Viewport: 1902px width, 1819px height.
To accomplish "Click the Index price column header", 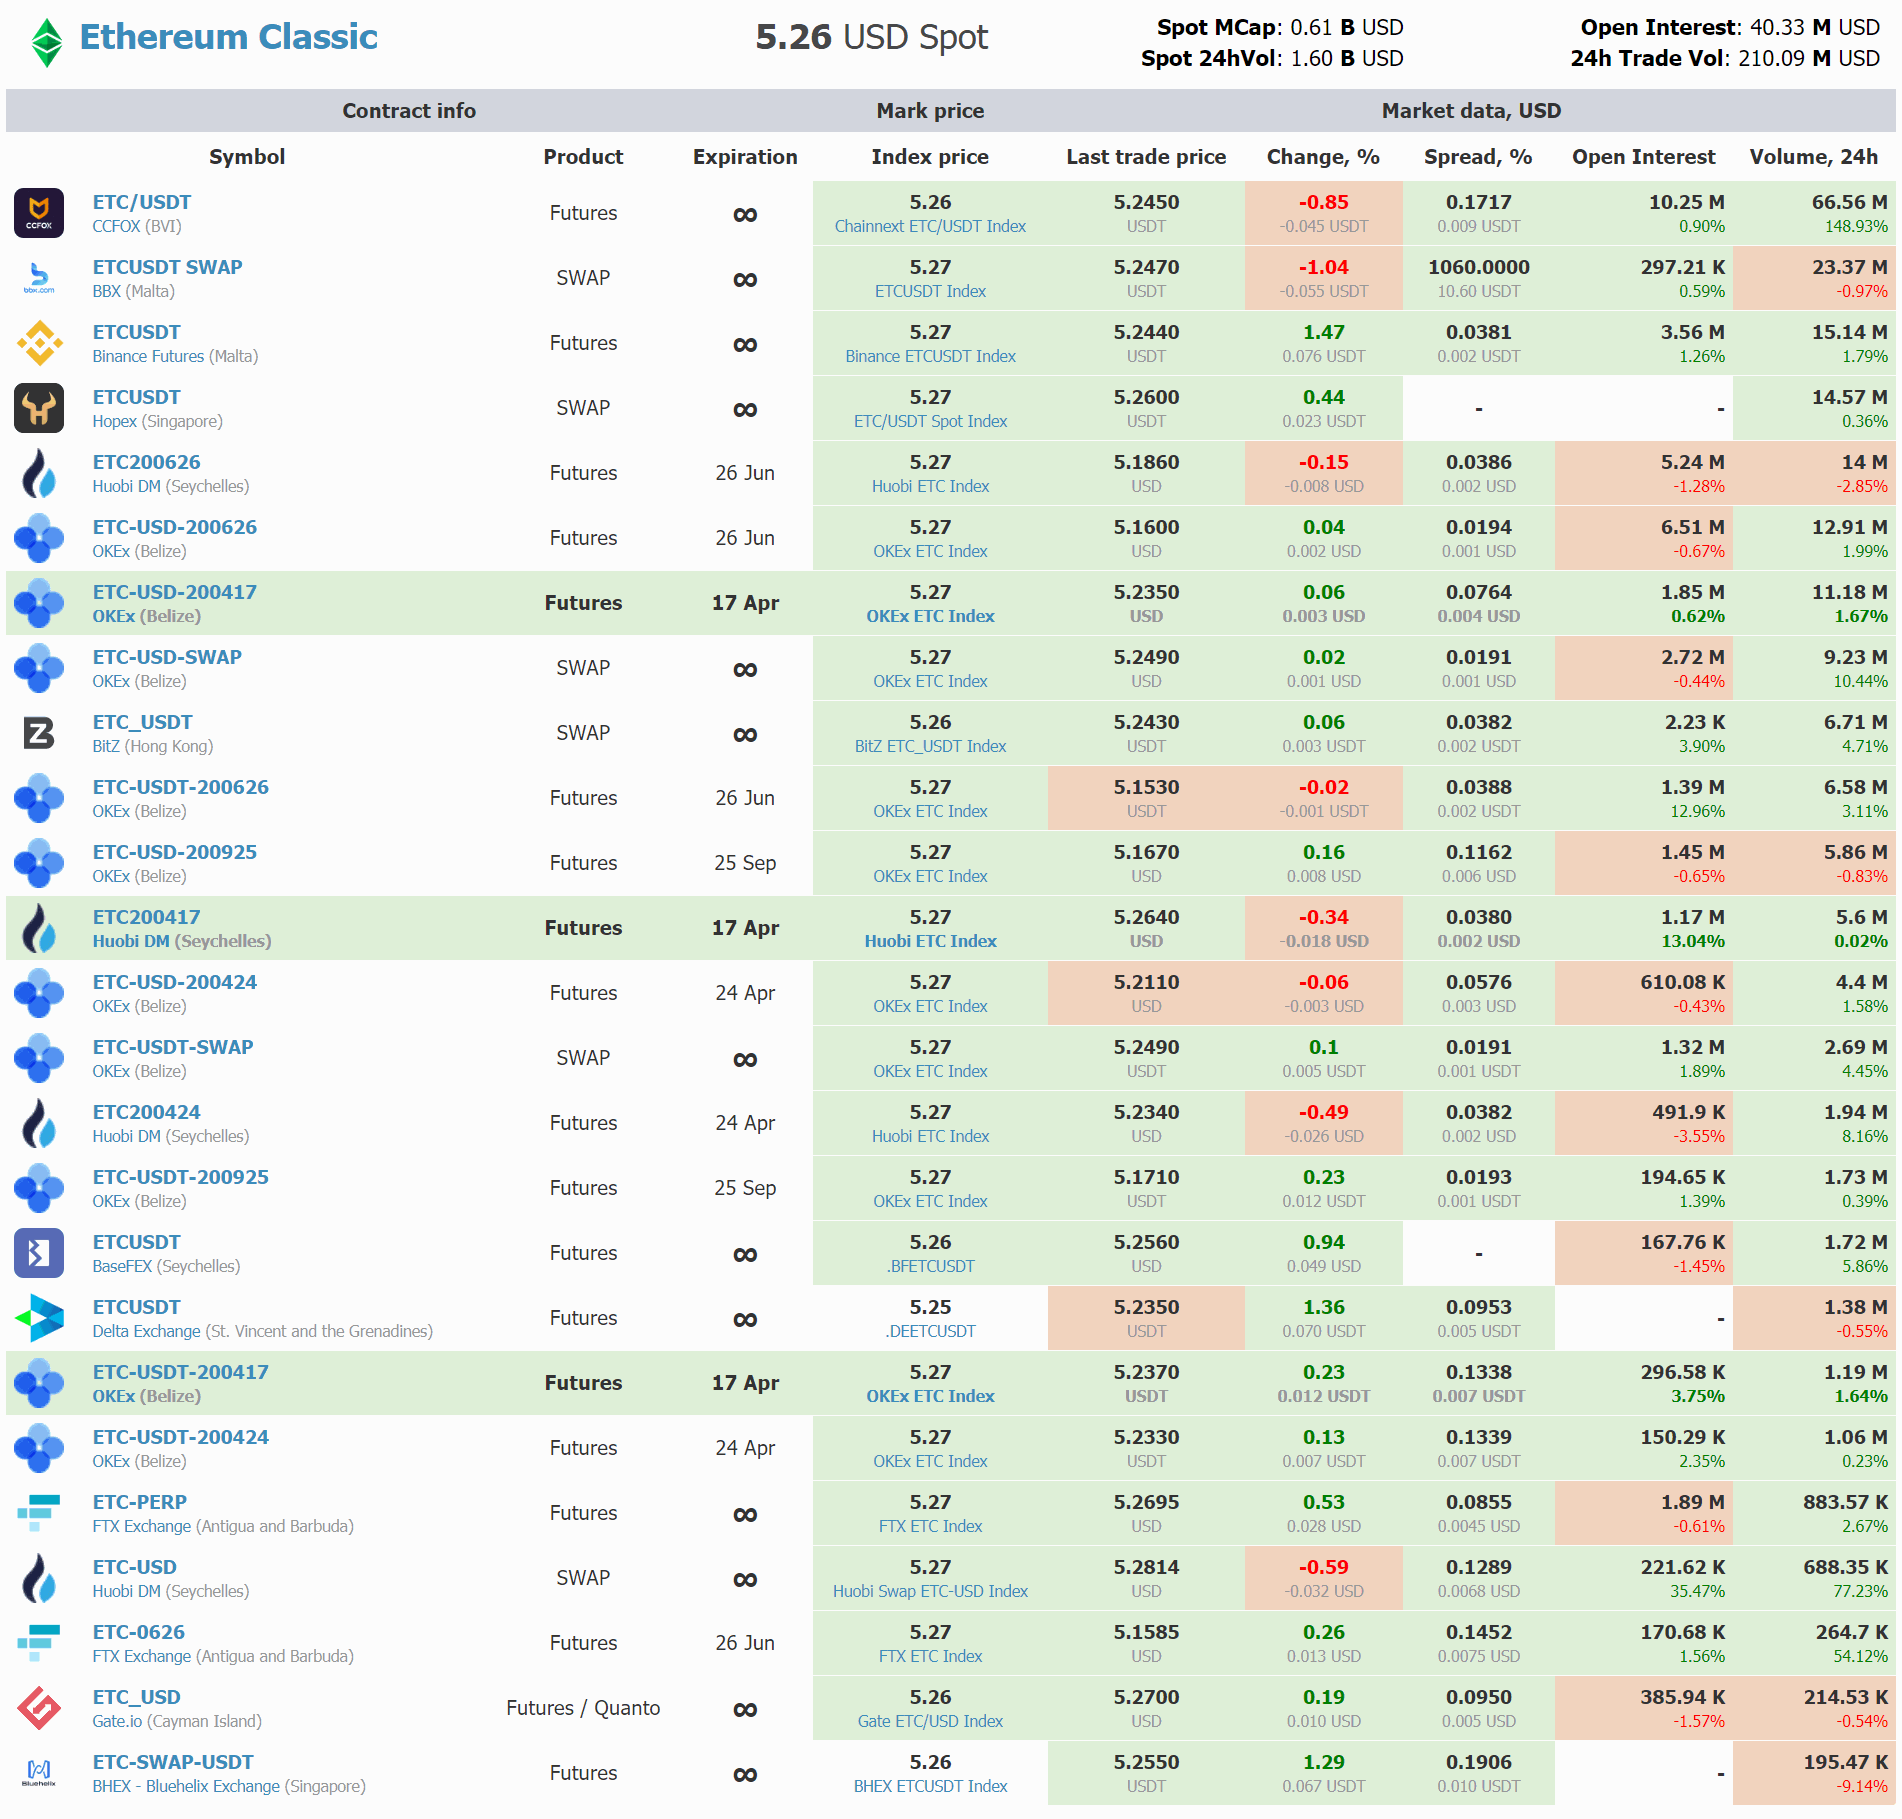I will 930,157.
